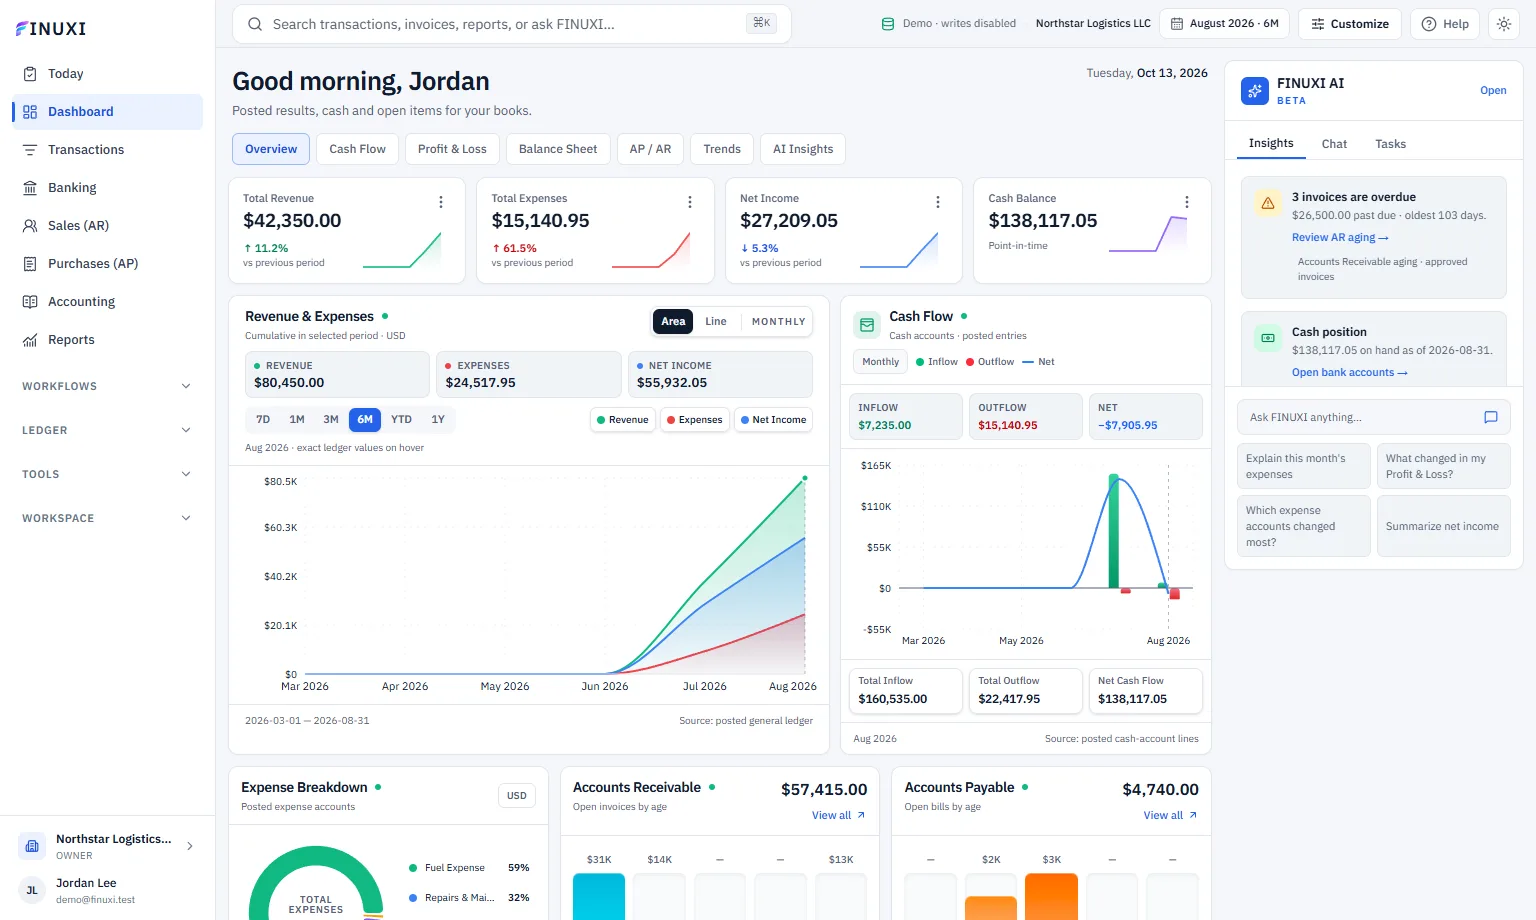Switch chart to Line mode
The image size is (1536, 920).
tap(716, 322)
